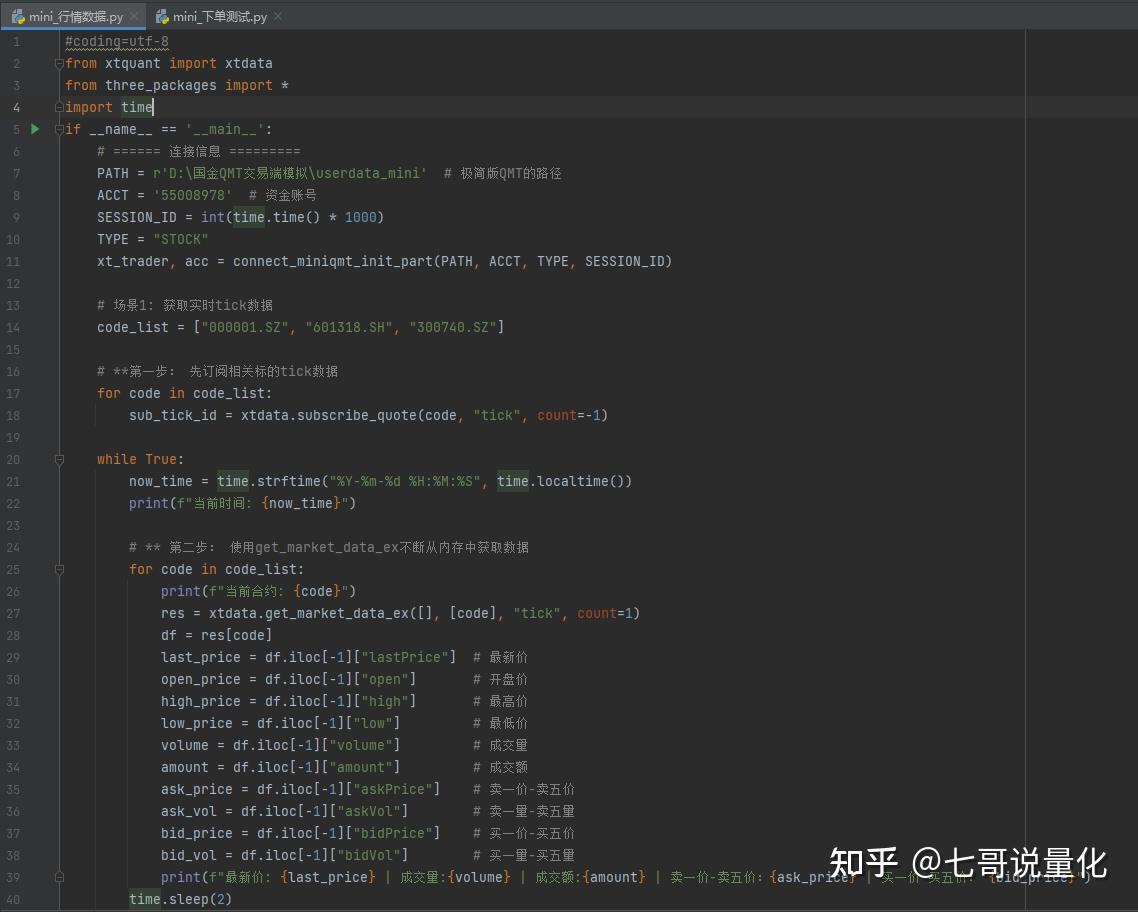
Task: Place cursor on the code_list variable
Action: point(128,327)
